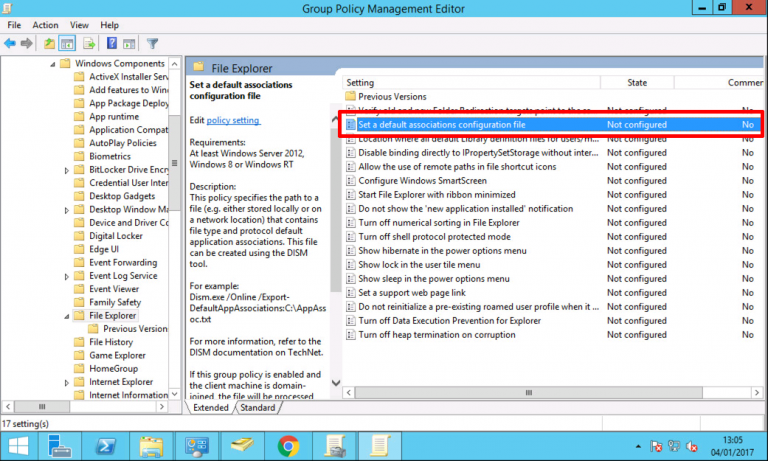Click the State column header
The height and width of the screenshot is (461, 768).
click(x=637, y=82)
